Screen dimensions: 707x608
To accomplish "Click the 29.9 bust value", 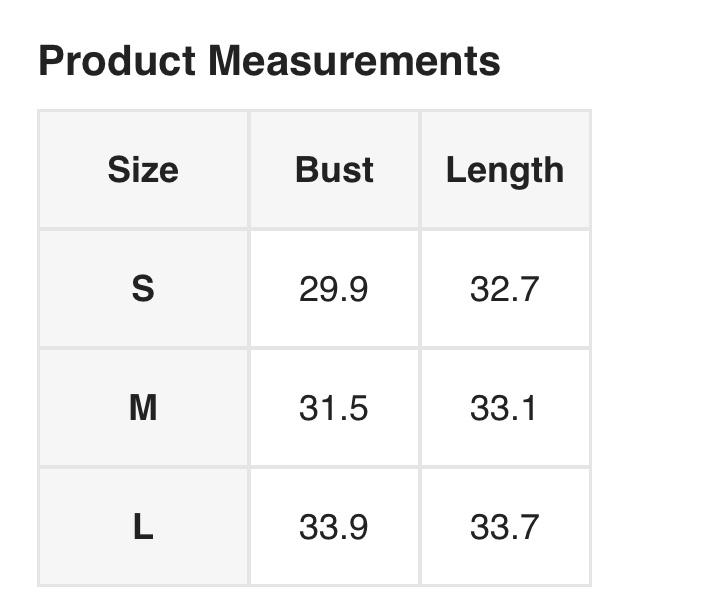I will point(334,289).
